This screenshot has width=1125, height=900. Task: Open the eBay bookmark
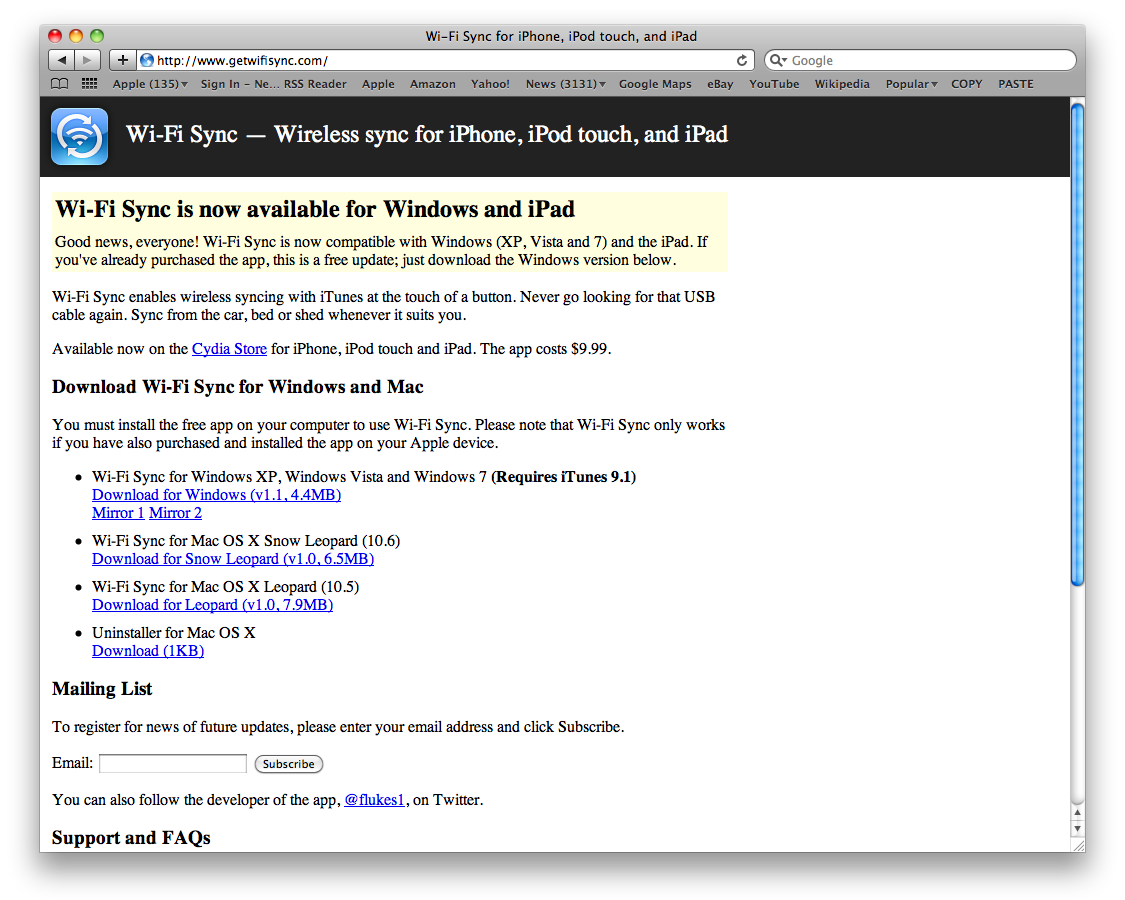pos(720,84)
